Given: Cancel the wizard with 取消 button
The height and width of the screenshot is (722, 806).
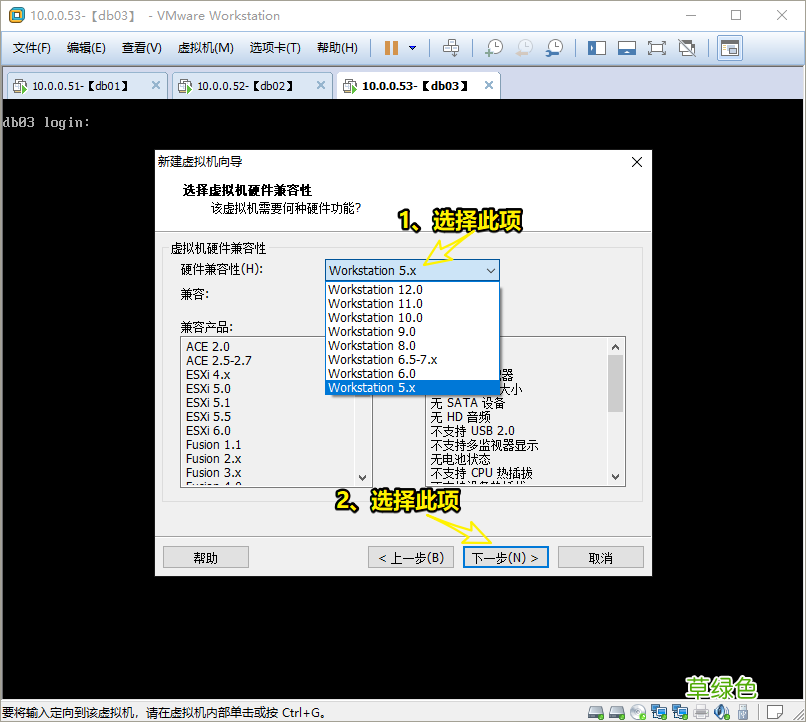Looking at the screenshot, I should 600,558.
